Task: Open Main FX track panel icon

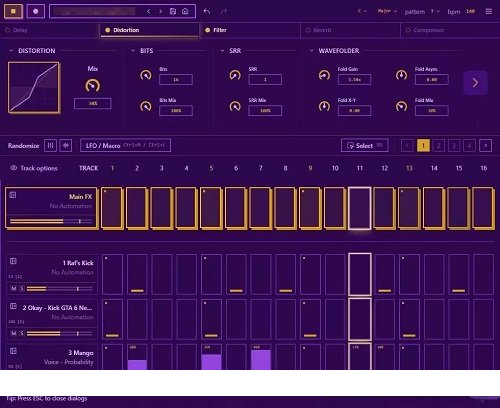Action: (x=13, y=195)
